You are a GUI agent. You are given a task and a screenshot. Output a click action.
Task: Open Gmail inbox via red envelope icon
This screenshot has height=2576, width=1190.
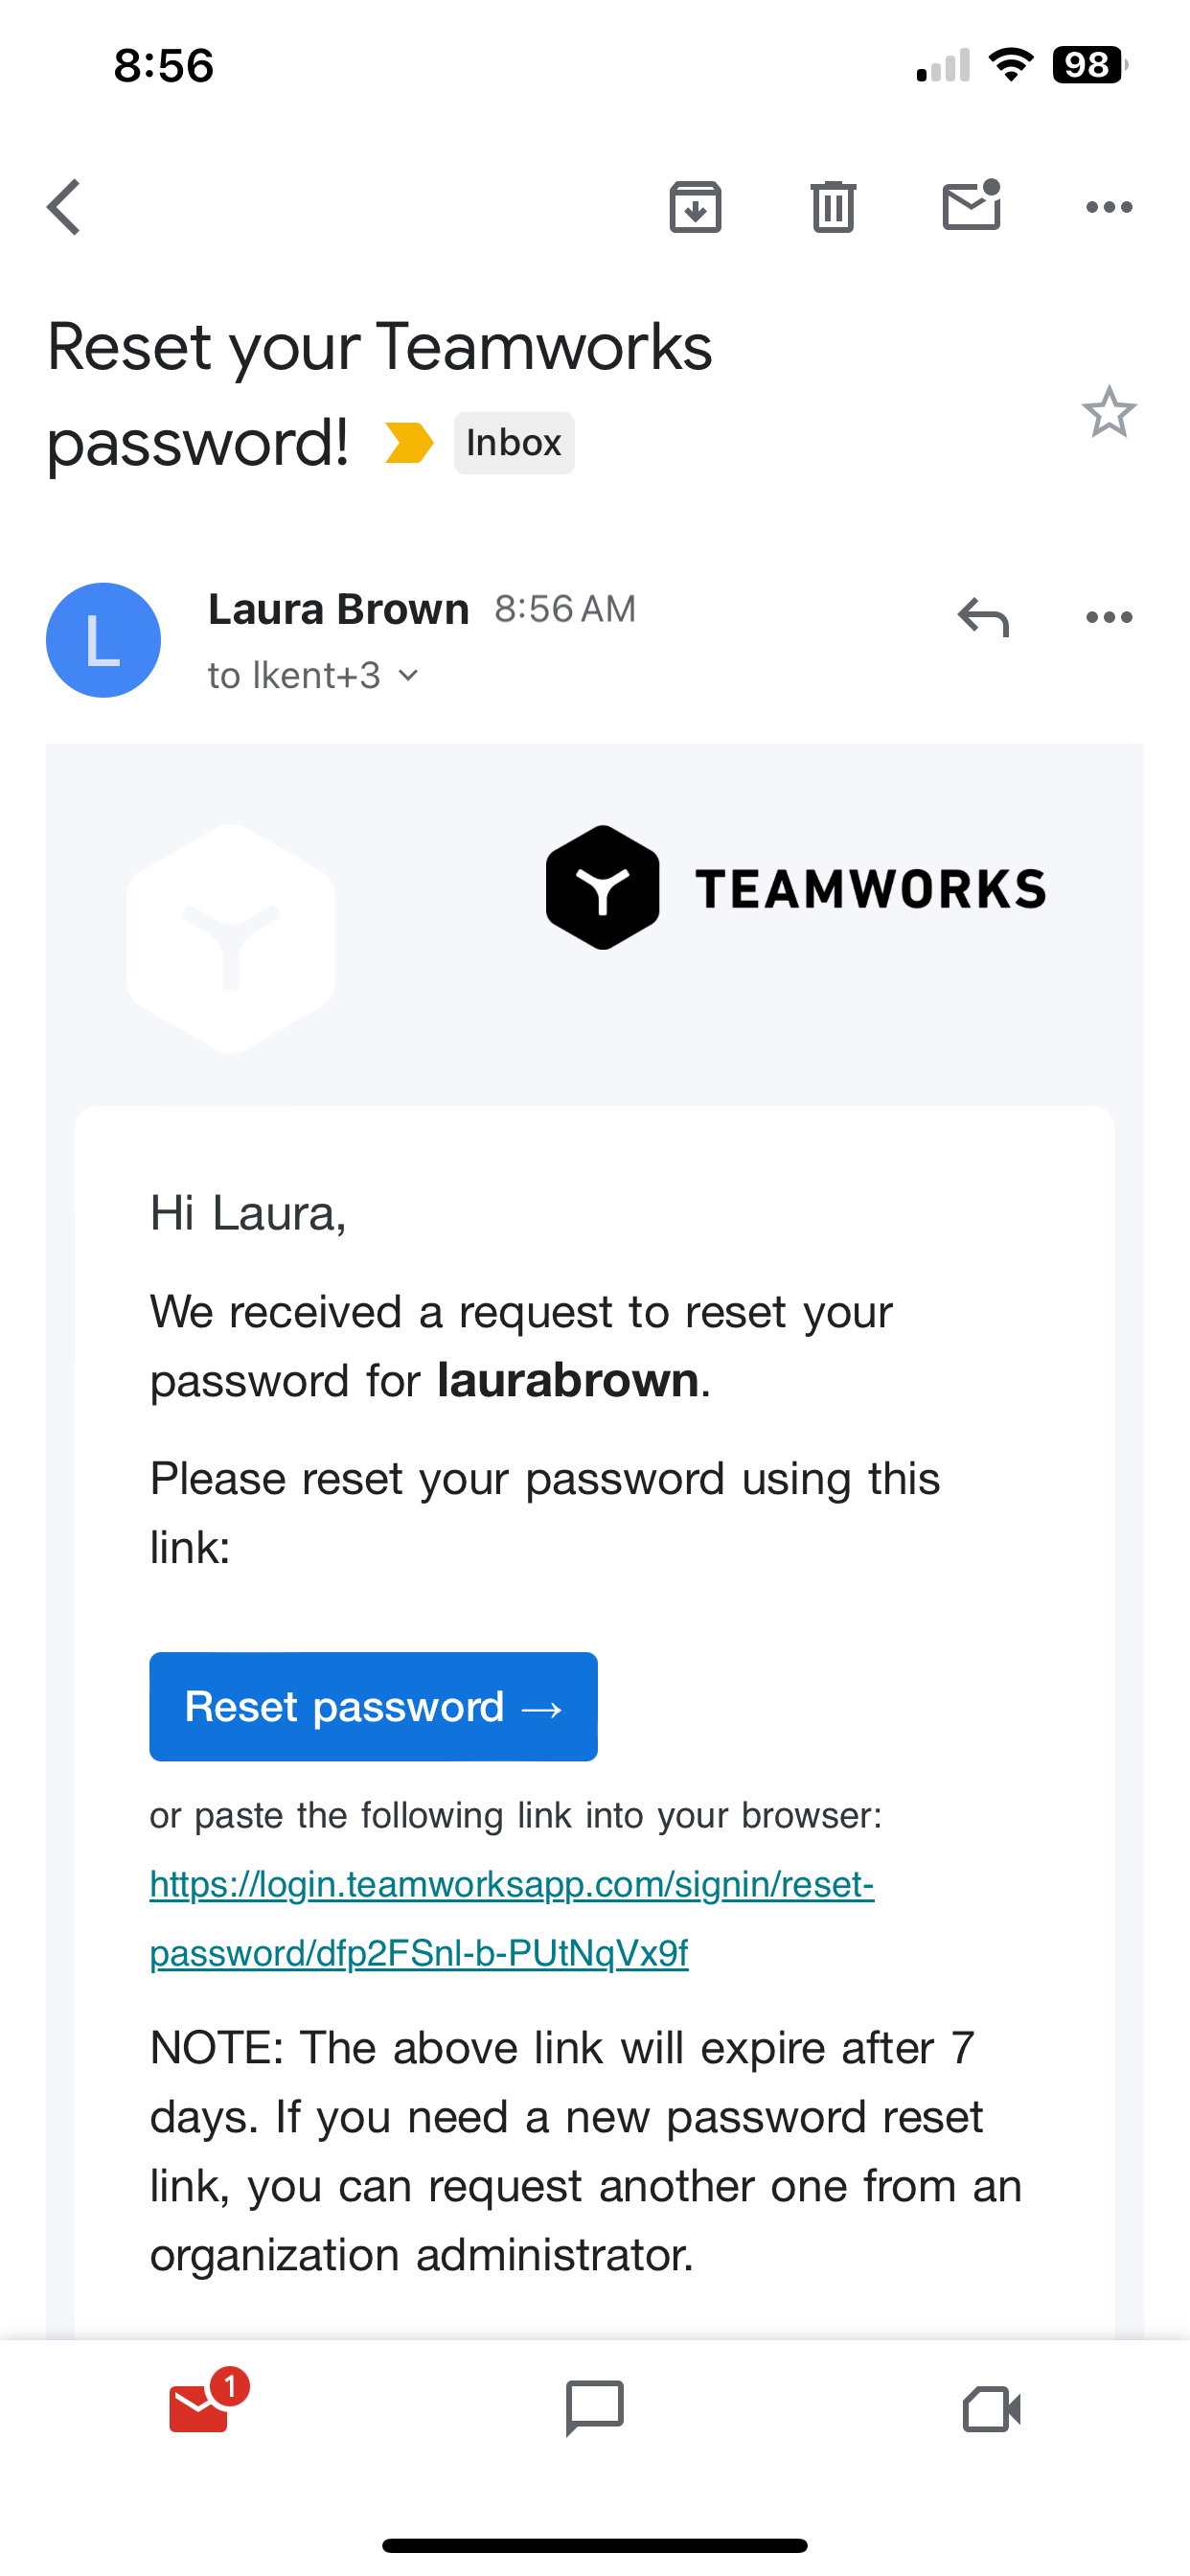[198, 2410]
